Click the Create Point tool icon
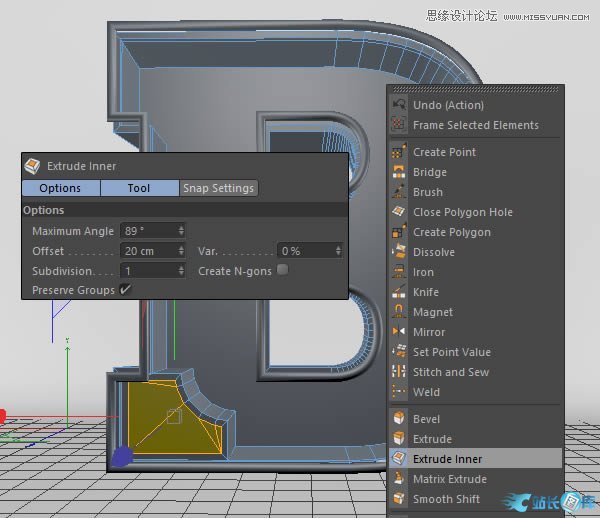The image size is (600, 518). click(399, 152)
